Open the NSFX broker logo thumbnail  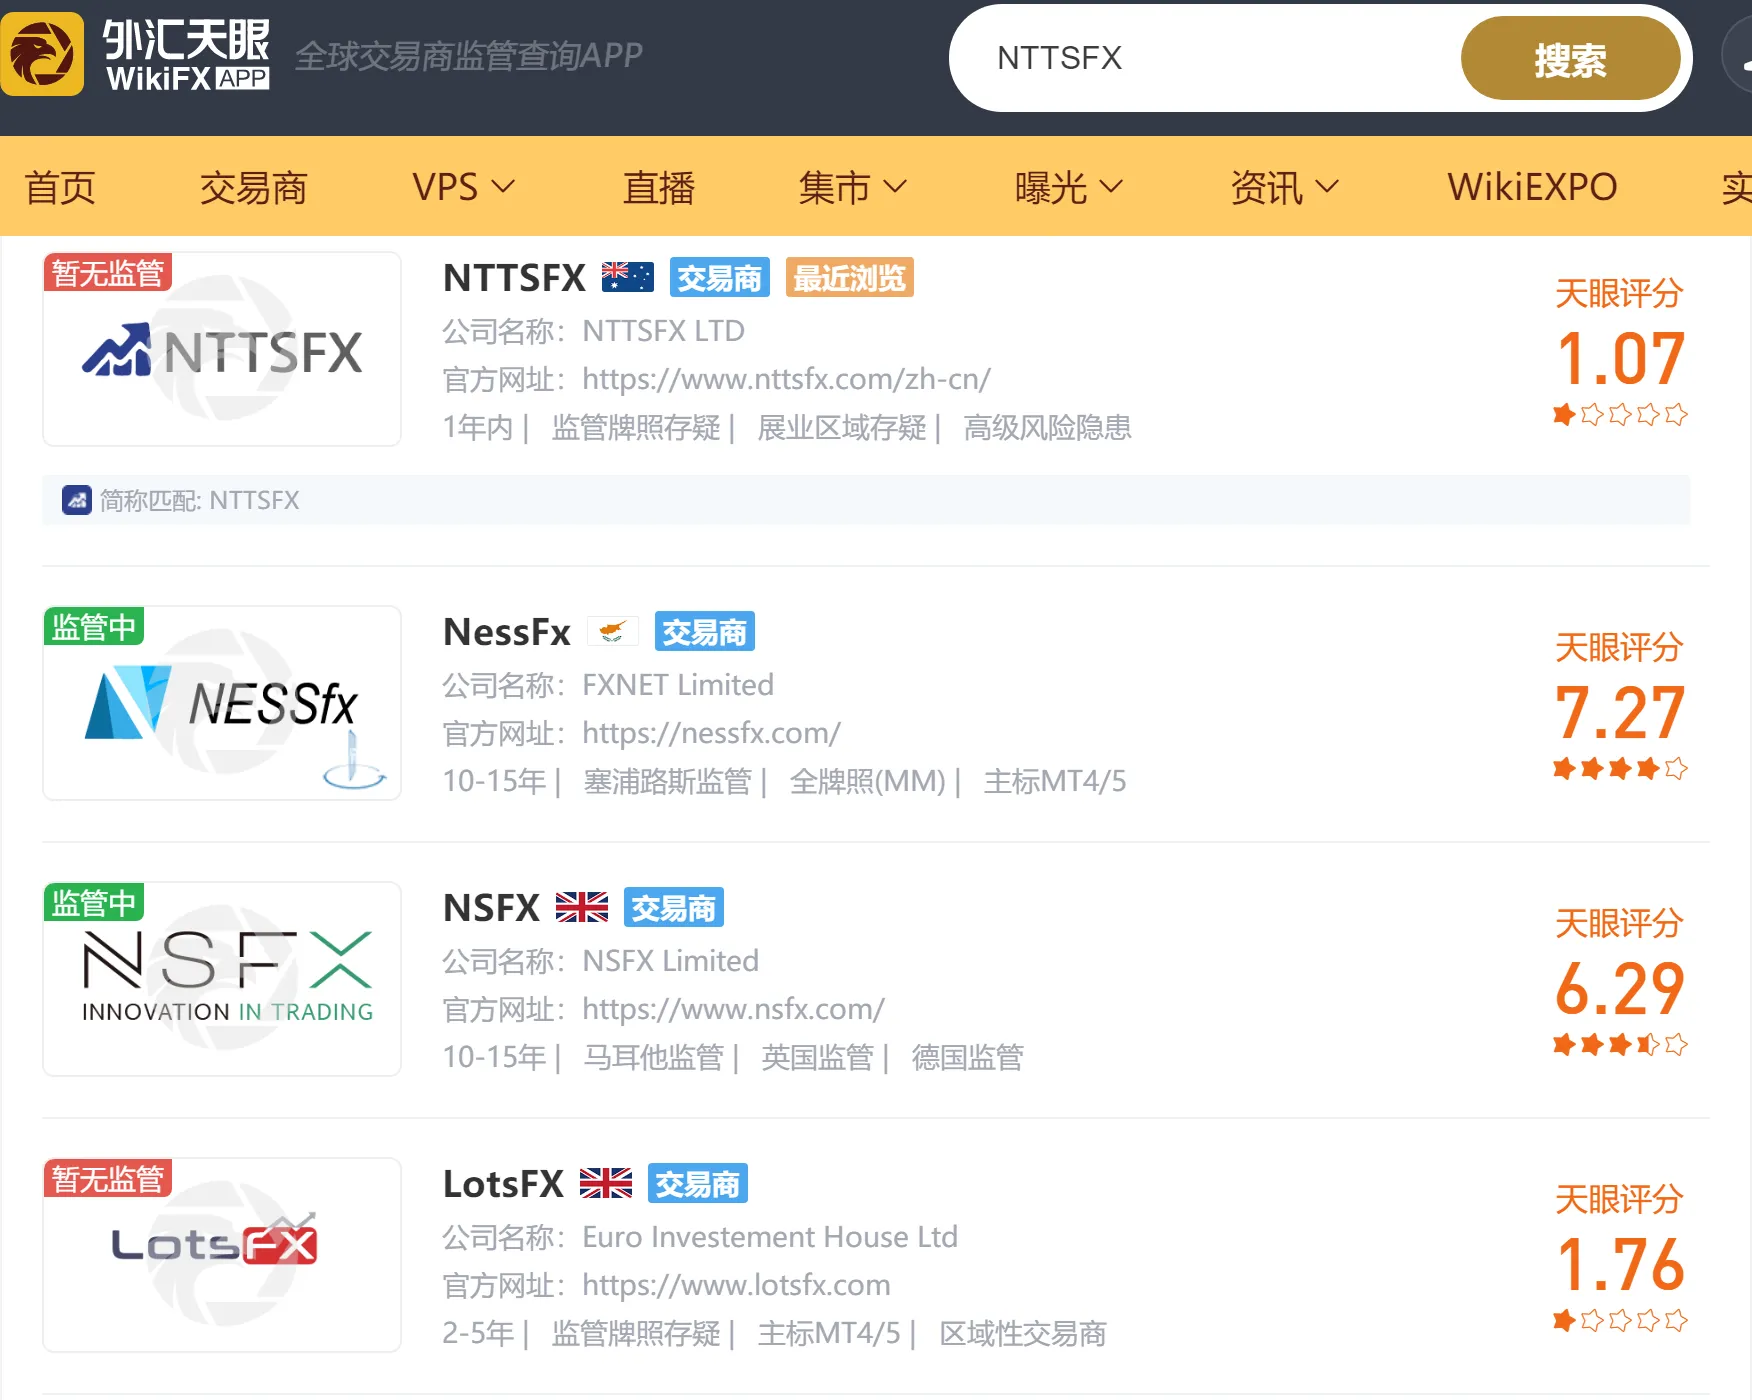click(222, 979)
